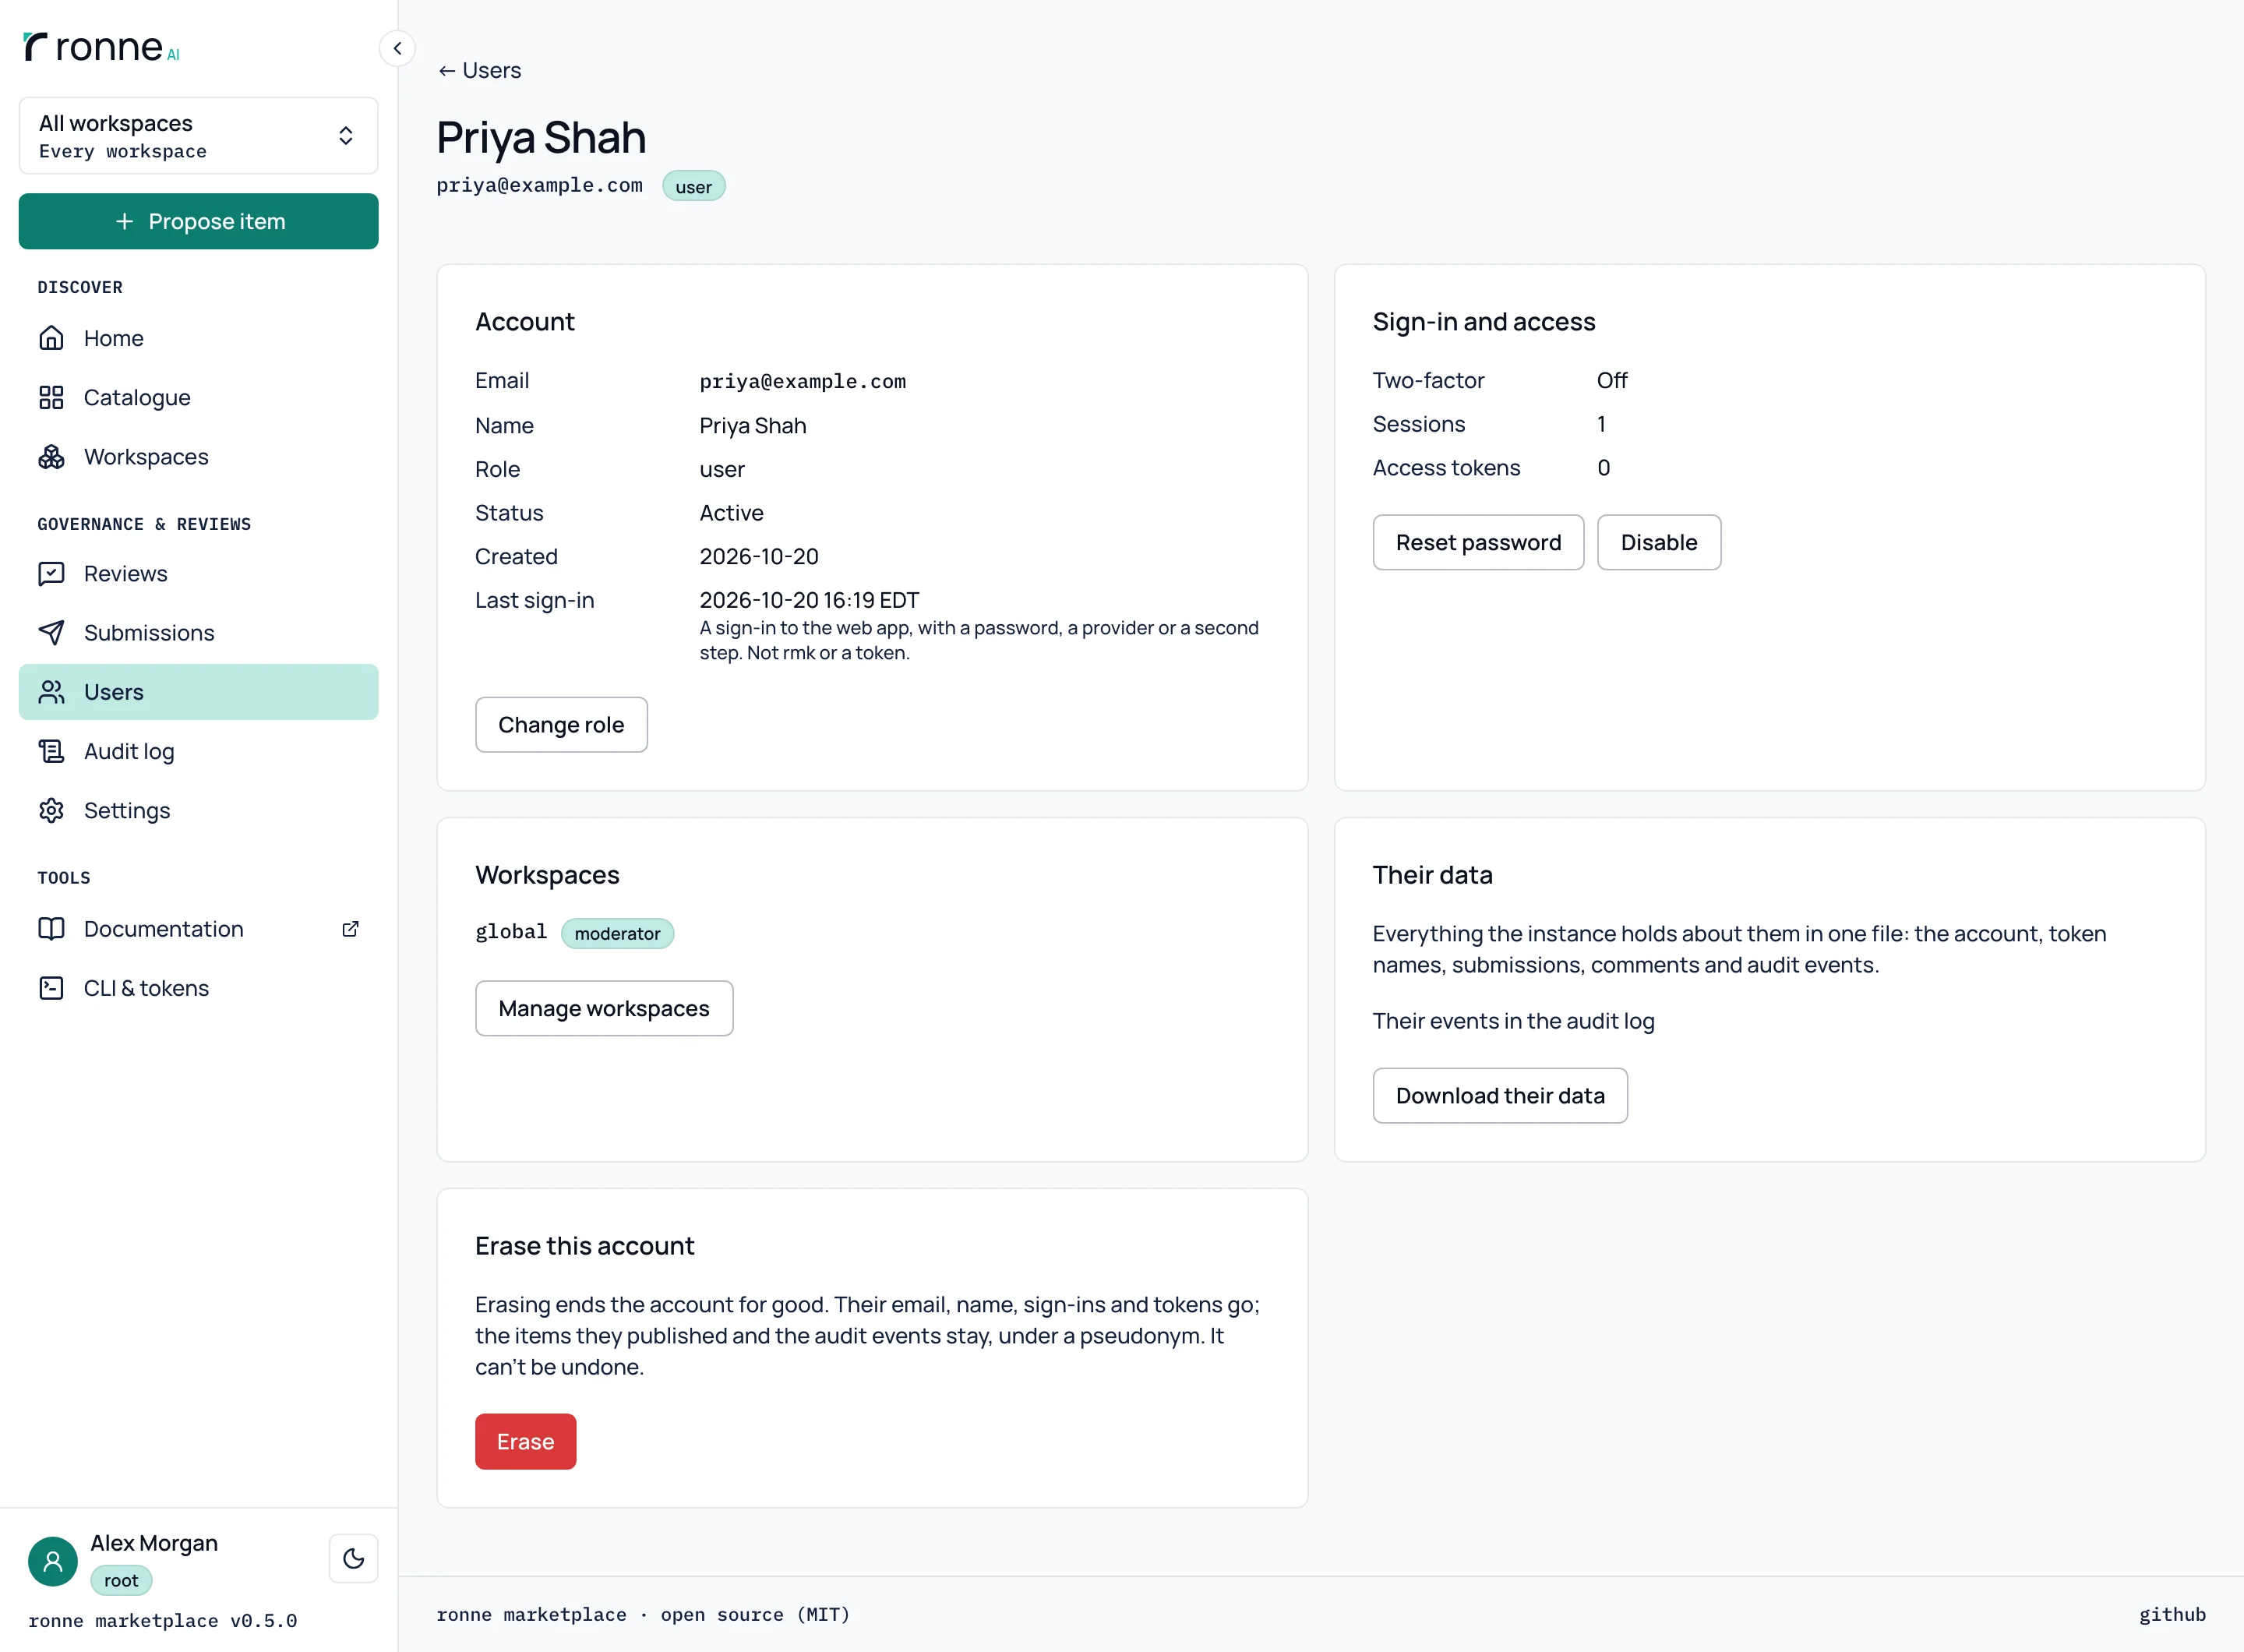This screenshot has width=2244, height=1652.
Task: Open Home via its house icon
Action: point(51,338)
